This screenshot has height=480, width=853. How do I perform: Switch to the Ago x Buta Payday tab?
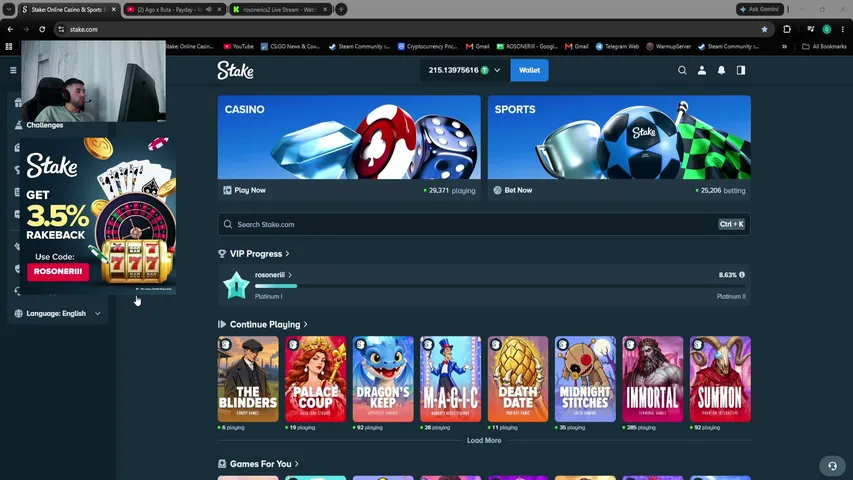[175, 9]
